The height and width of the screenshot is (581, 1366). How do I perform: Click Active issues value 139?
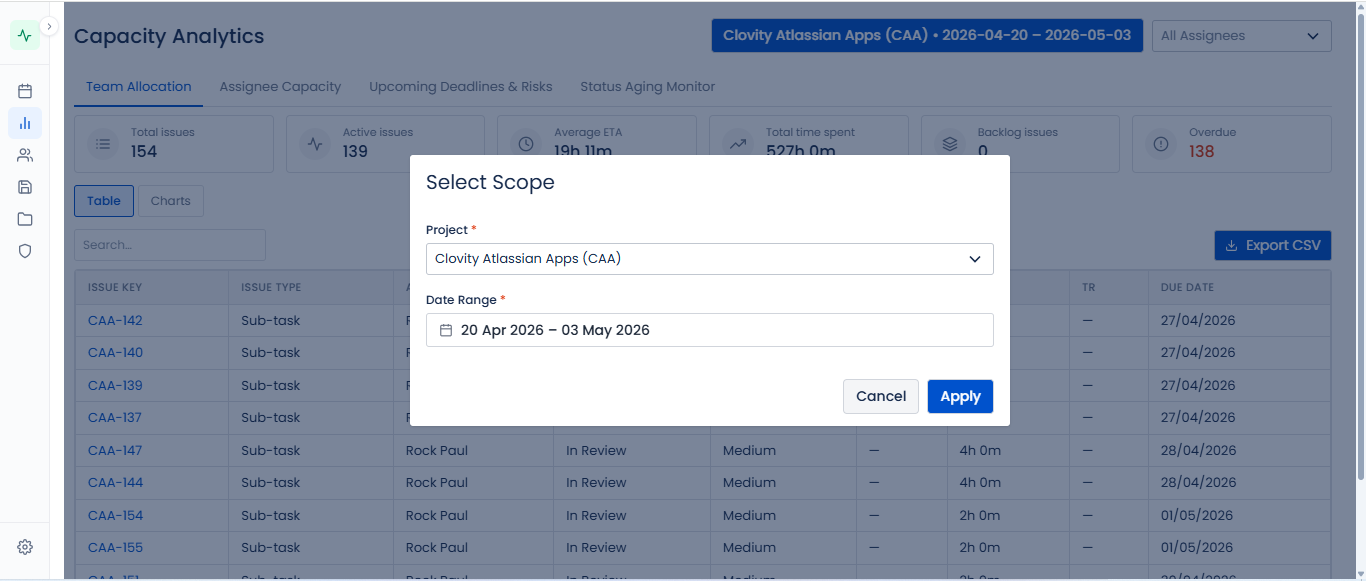[355, 152]
